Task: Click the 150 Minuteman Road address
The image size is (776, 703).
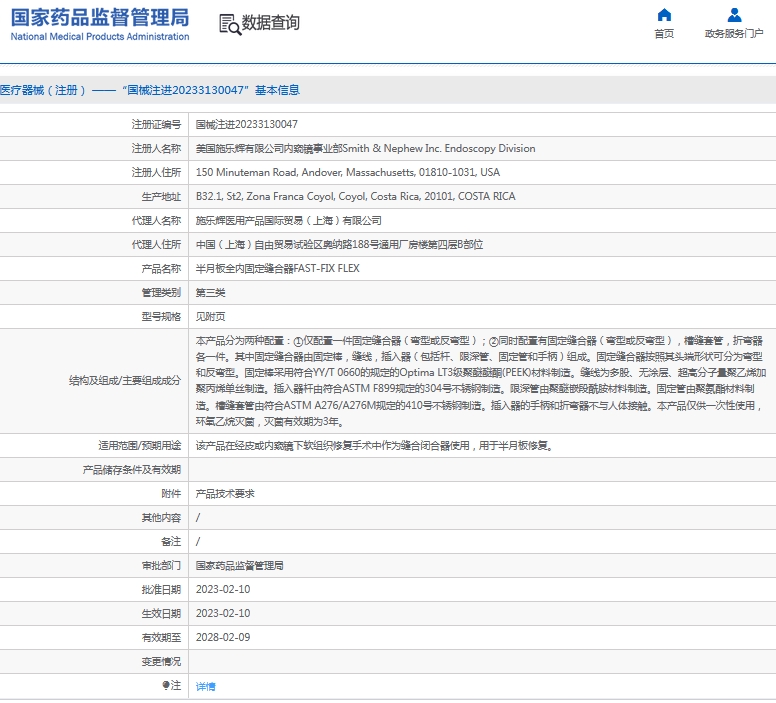Action: click(347, 172)
